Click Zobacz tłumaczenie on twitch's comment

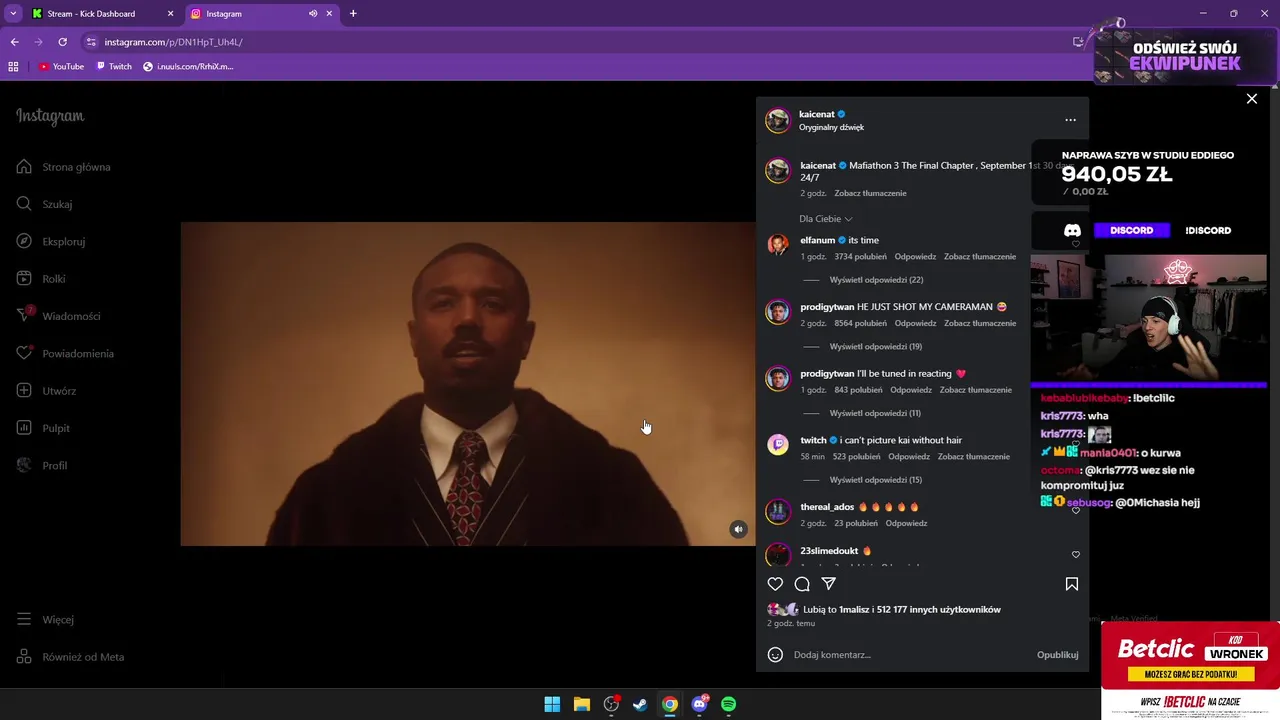coord(974,457)
